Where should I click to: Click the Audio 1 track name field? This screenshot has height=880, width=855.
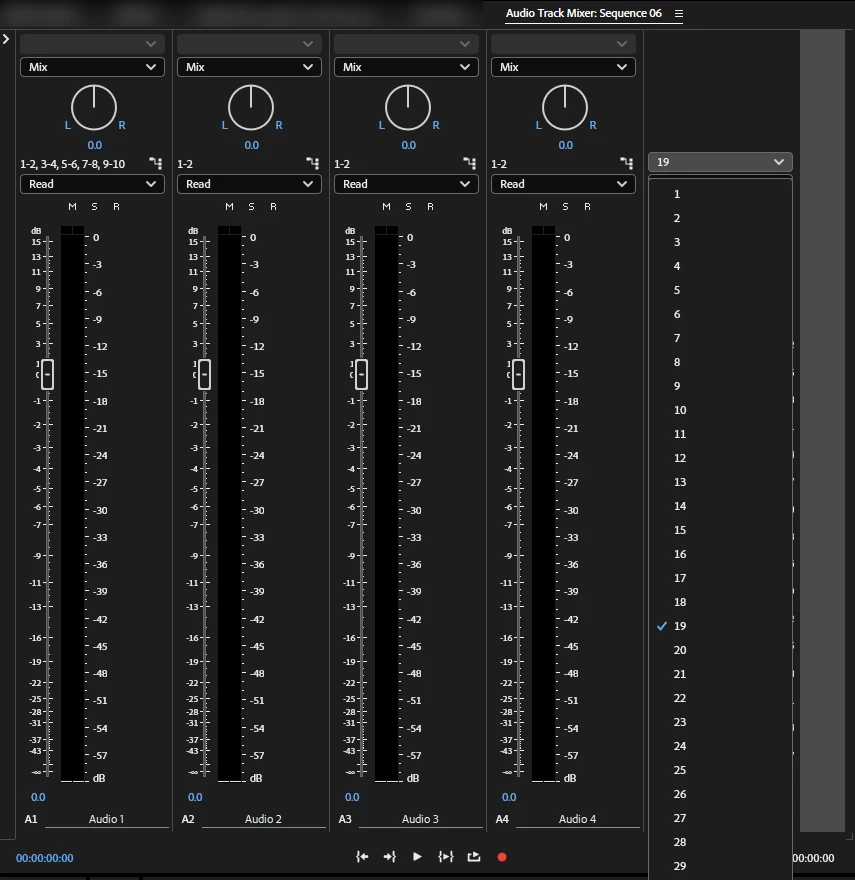click(x=107, y=819)
